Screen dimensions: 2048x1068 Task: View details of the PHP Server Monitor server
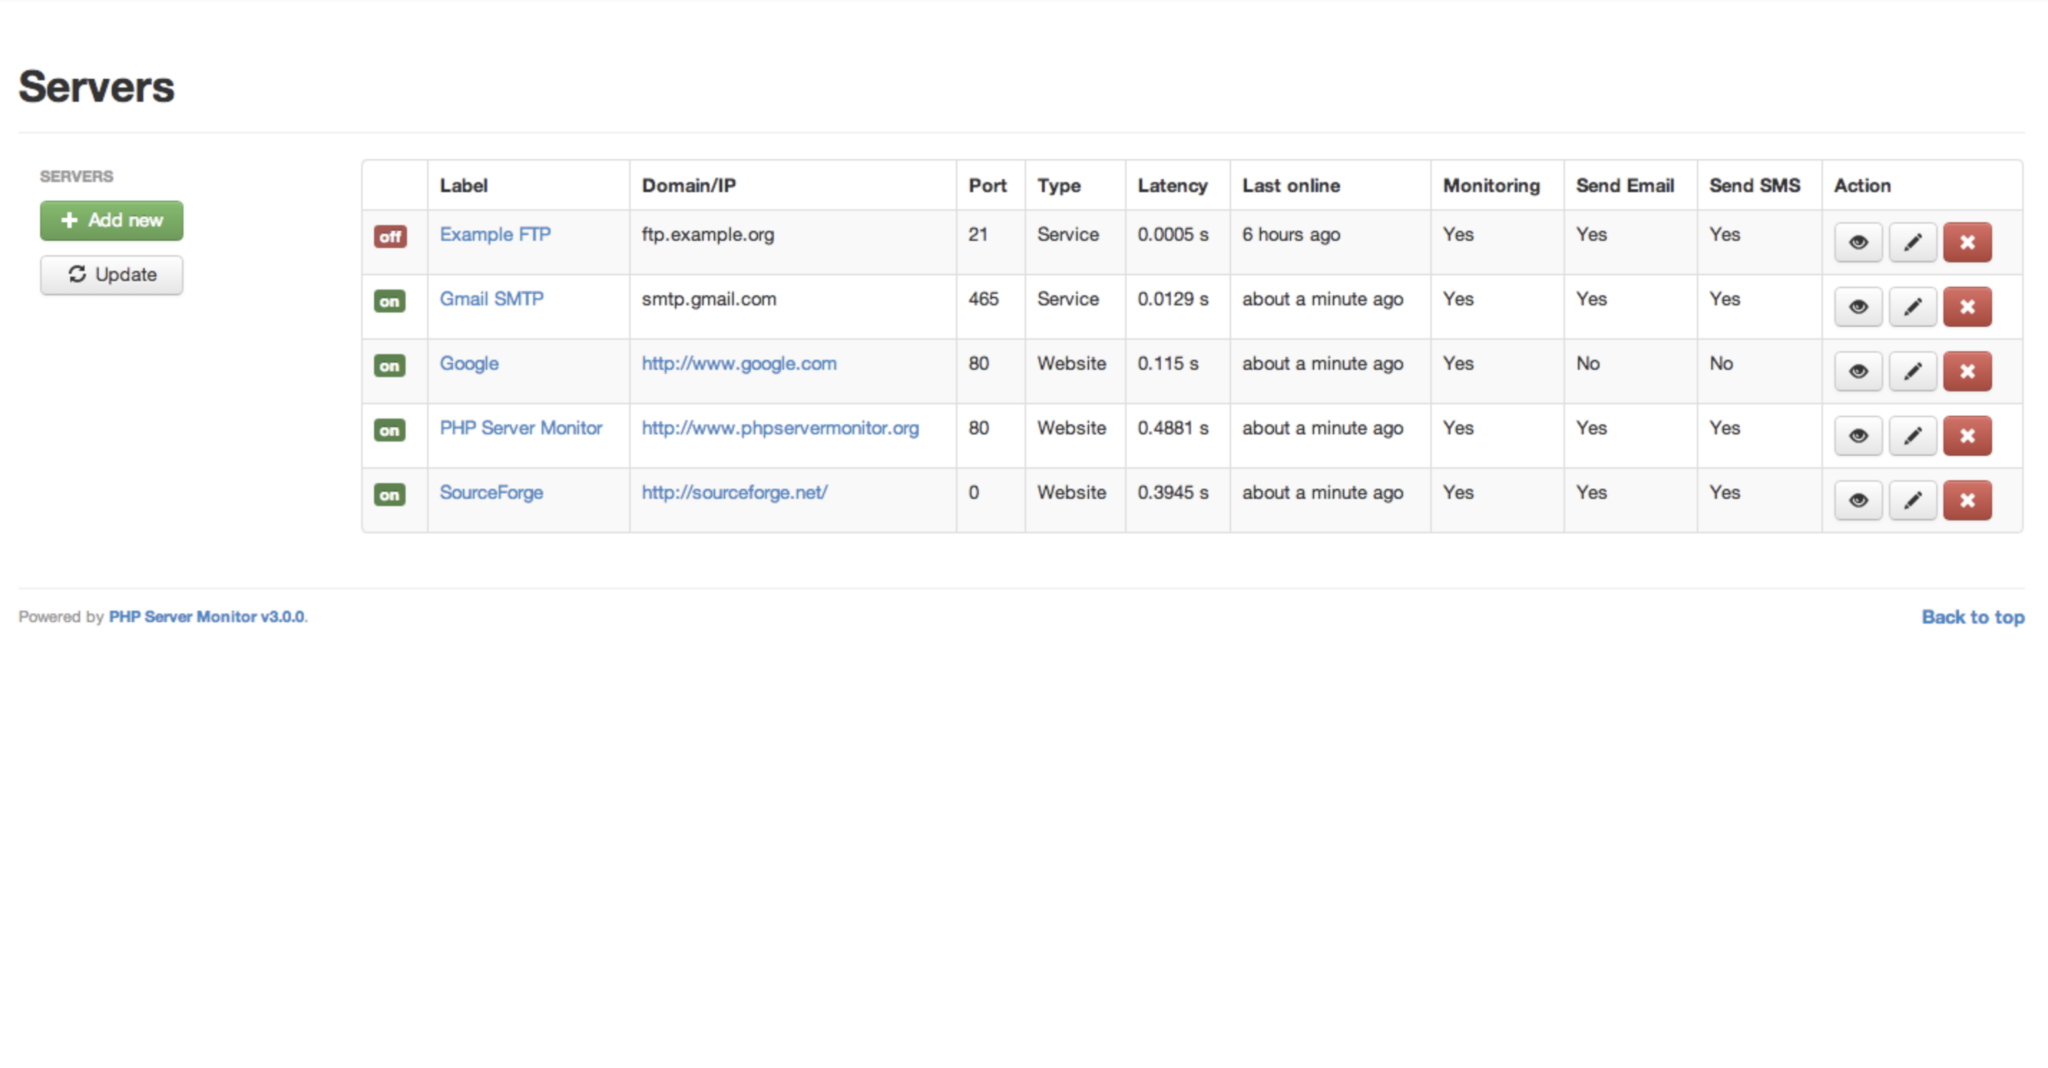[x=1857, y=435]
